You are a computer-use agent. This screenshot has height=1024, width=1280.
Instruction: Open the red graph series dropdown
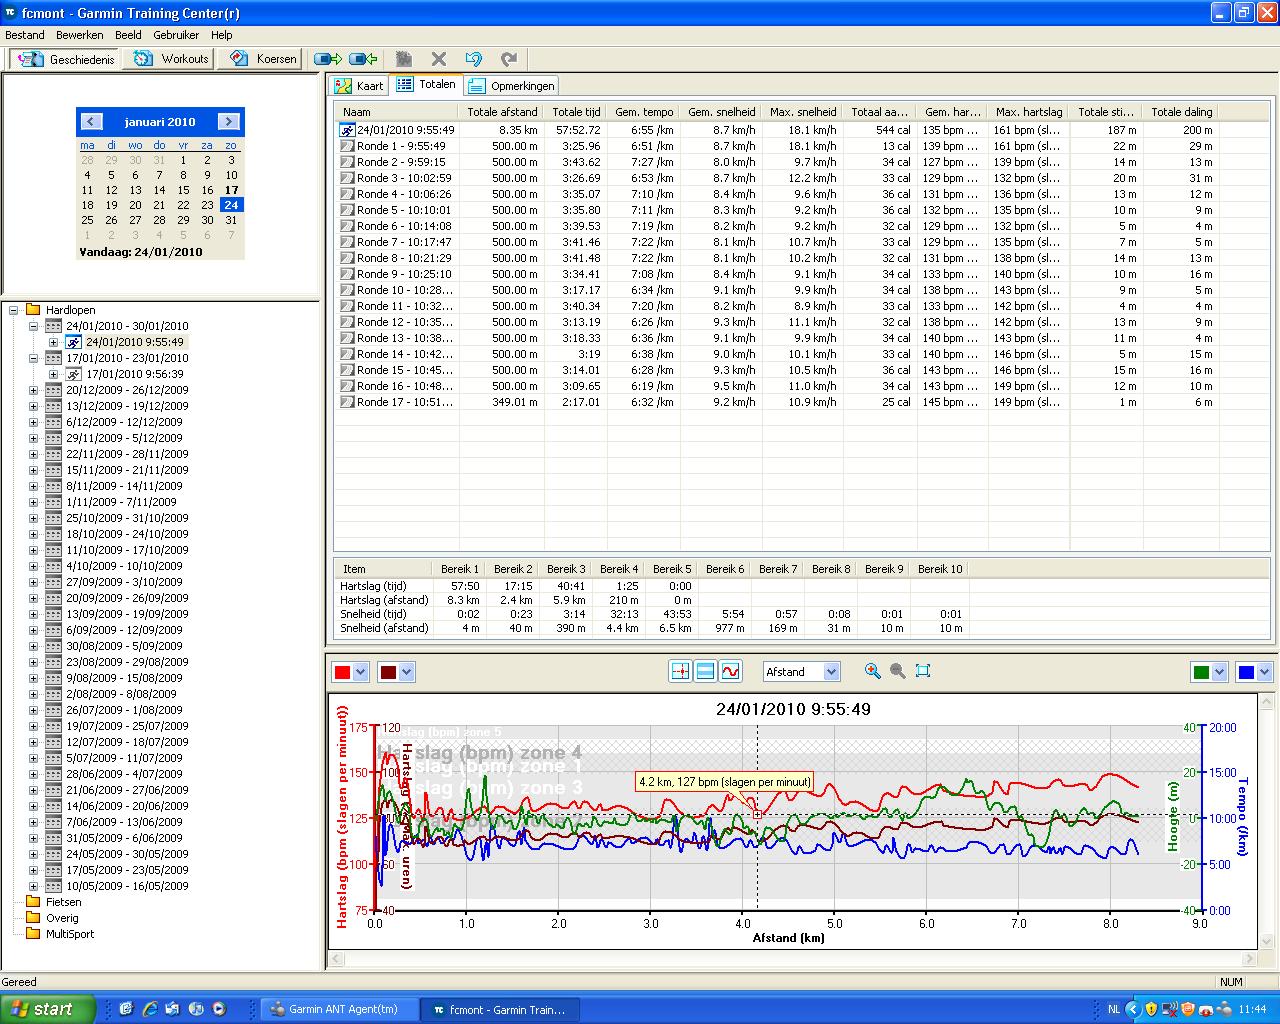tap(361, 672)
